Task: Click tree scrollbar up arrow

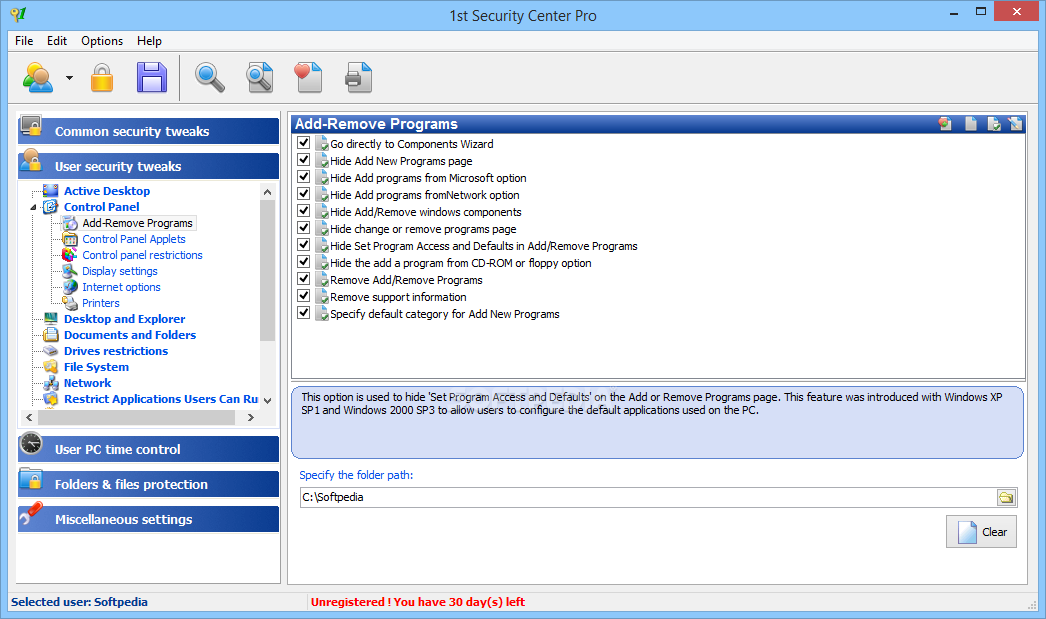Action: (x=268, y=192)
